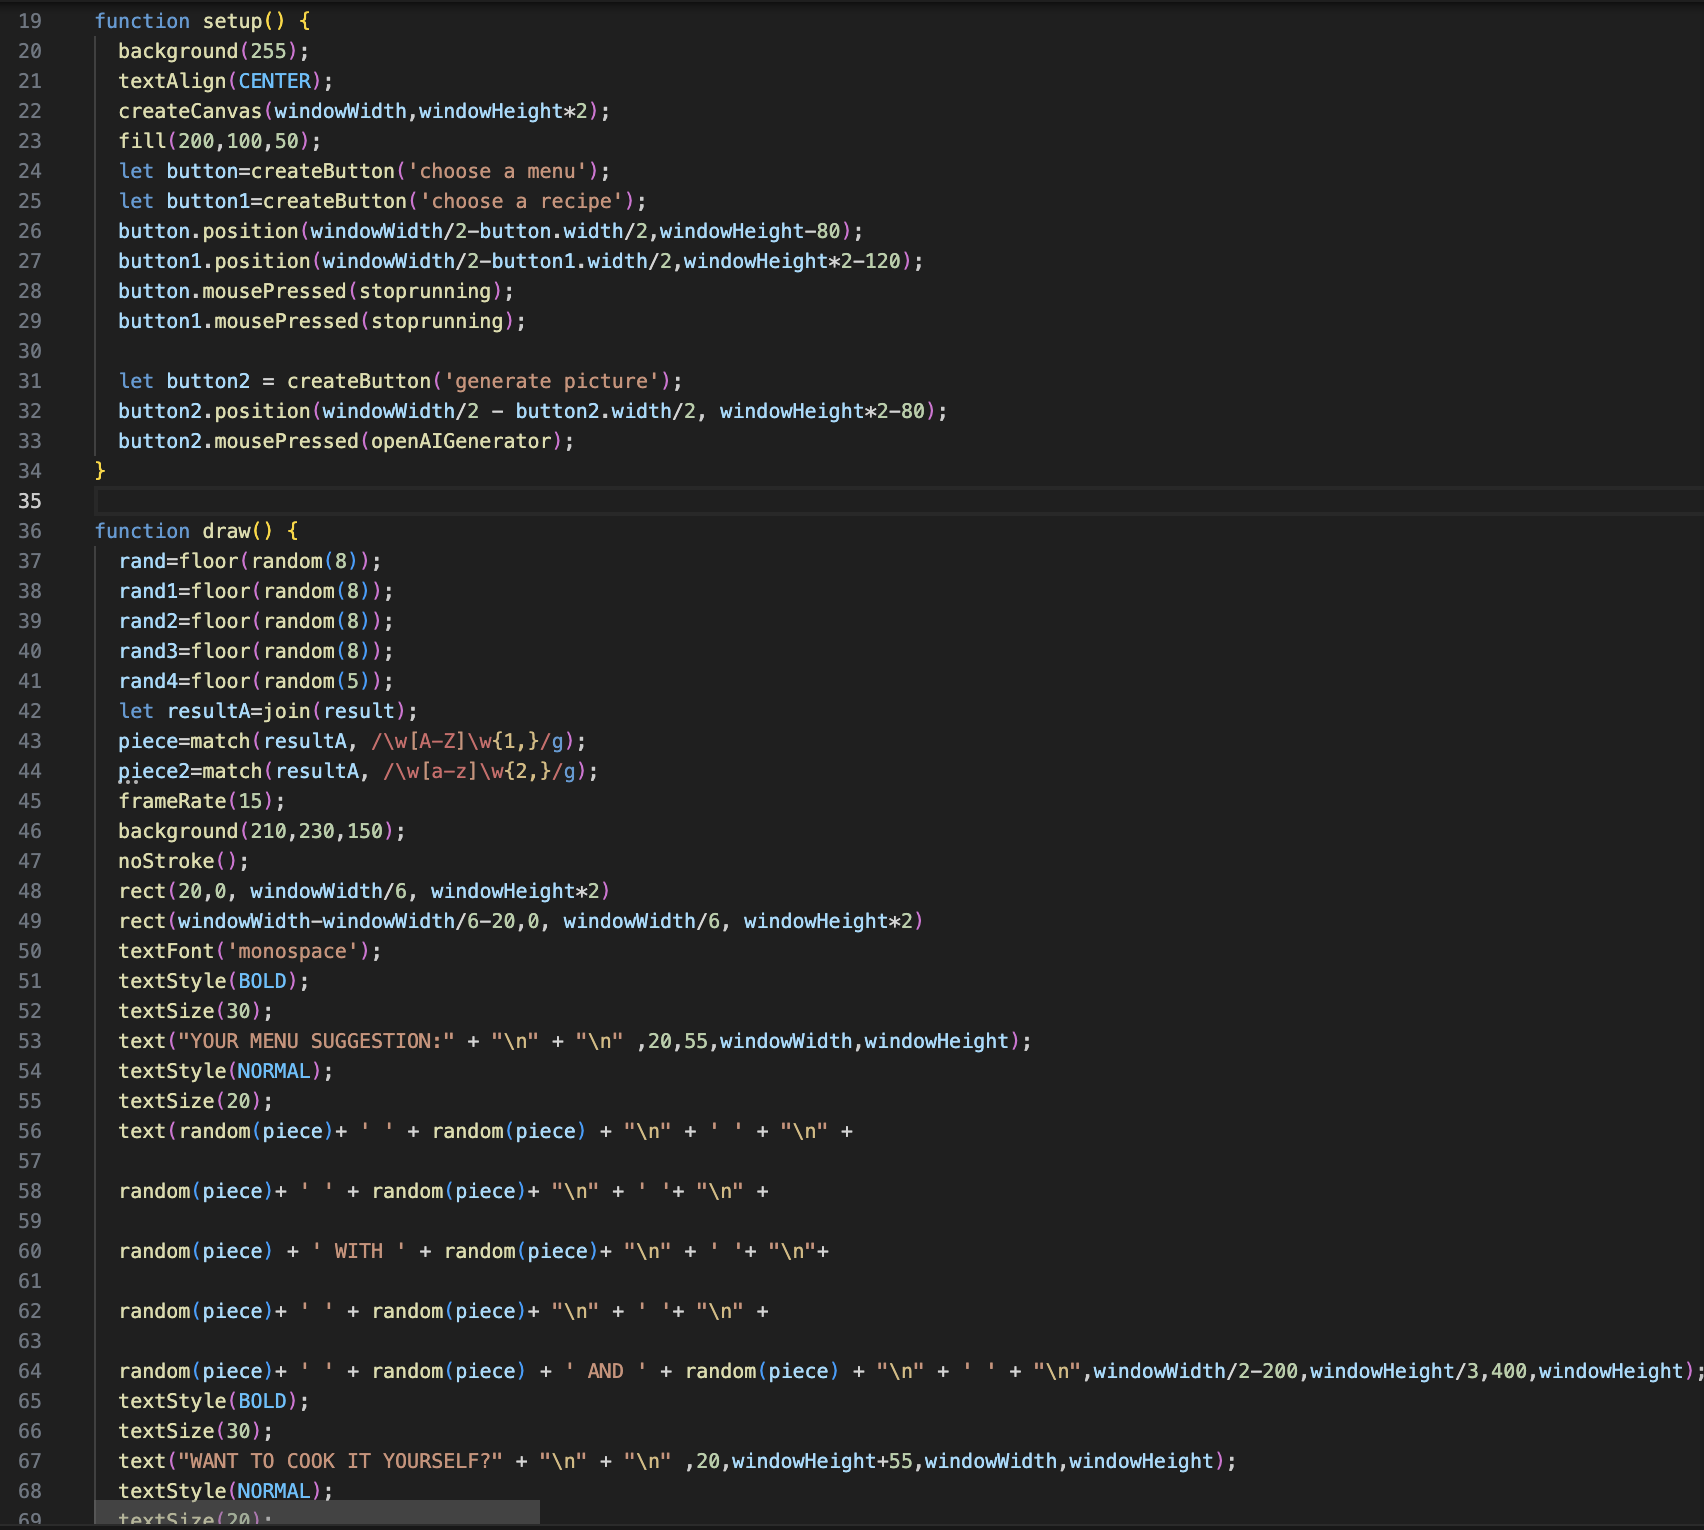Click the 'generate picture' string

557,381
